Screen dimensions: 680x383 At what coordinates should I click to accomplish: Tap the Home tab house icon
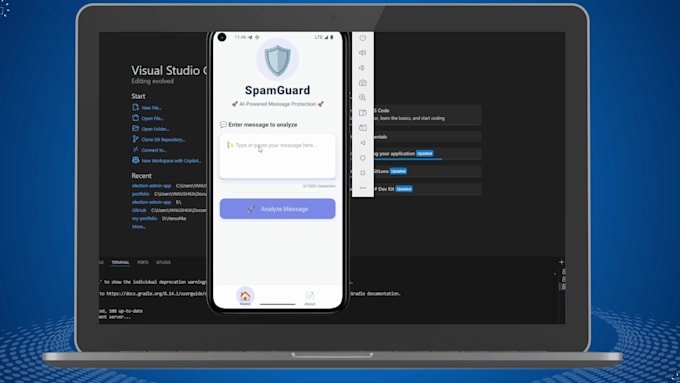click(245, 296)
